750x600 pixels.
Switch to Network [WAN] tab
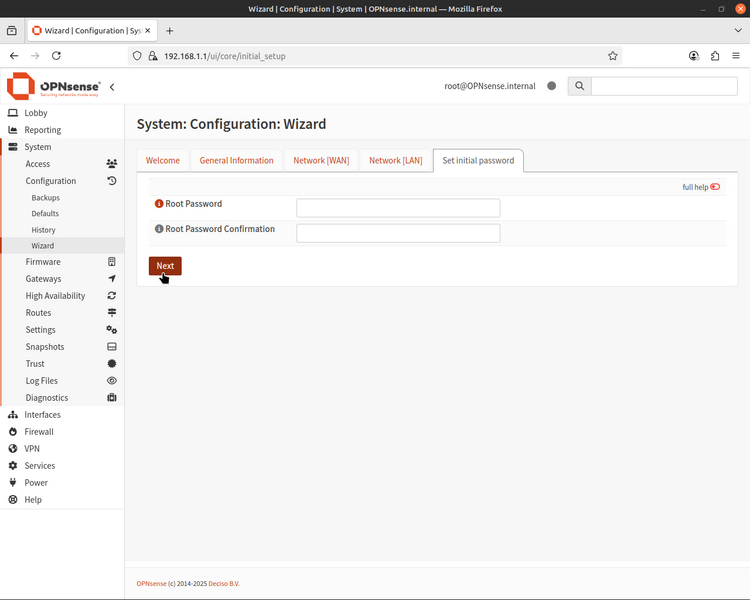[321, 160]
